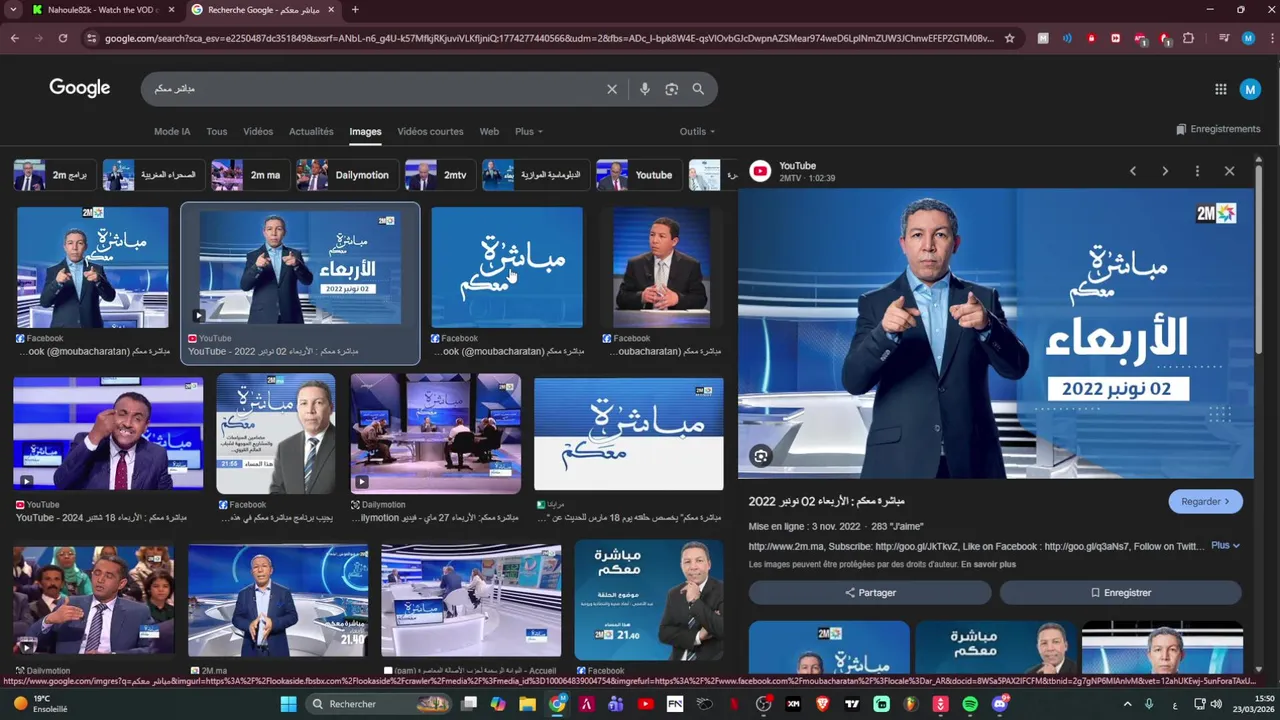
Task: Reload the page in Chrome
Action: coord(62,38)
